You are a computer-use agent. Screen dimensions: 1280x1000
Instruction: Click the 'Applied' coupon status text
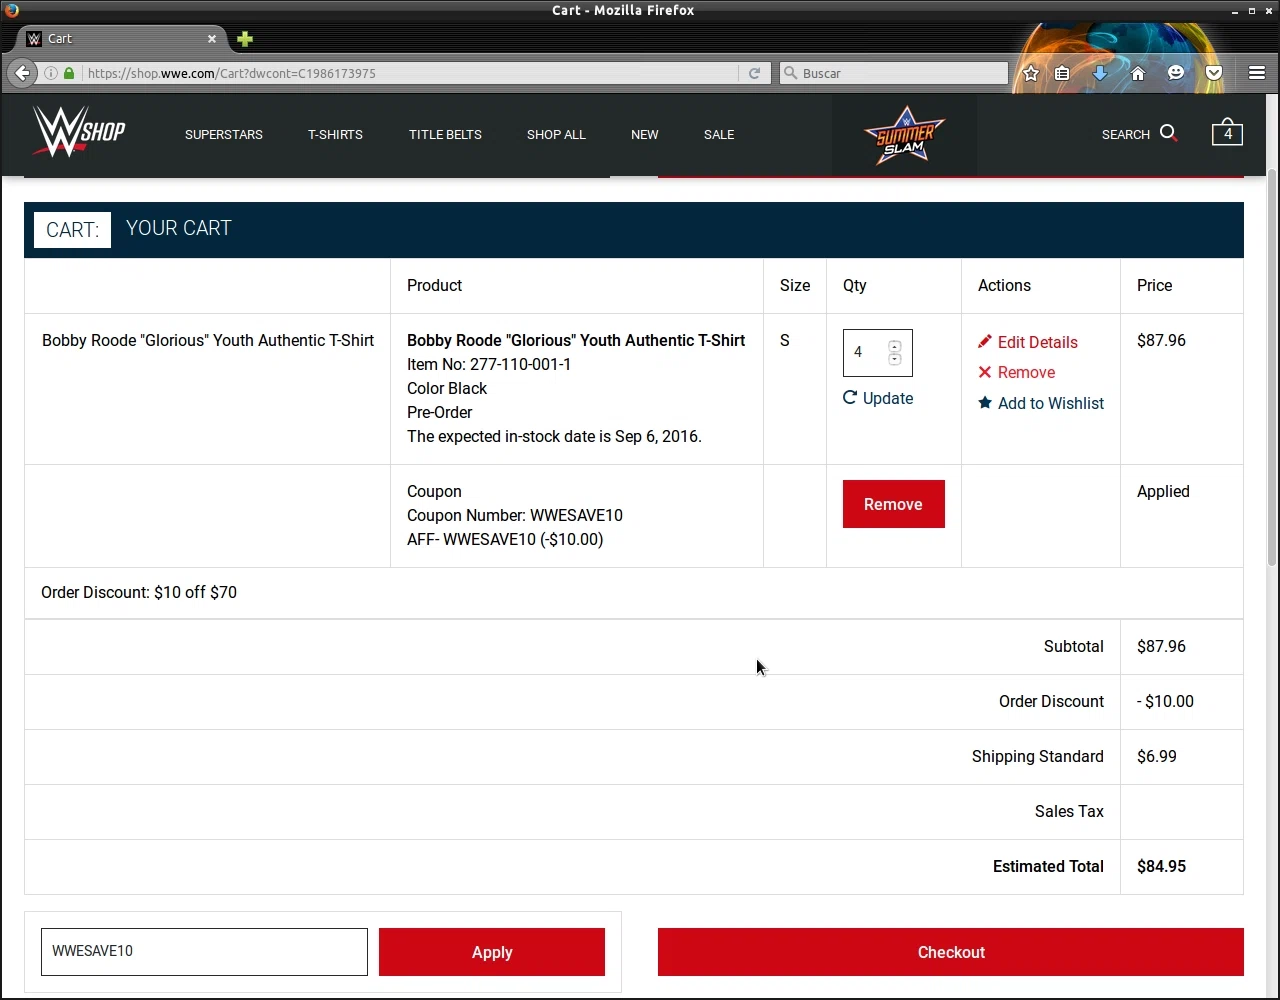(1163, 491)
